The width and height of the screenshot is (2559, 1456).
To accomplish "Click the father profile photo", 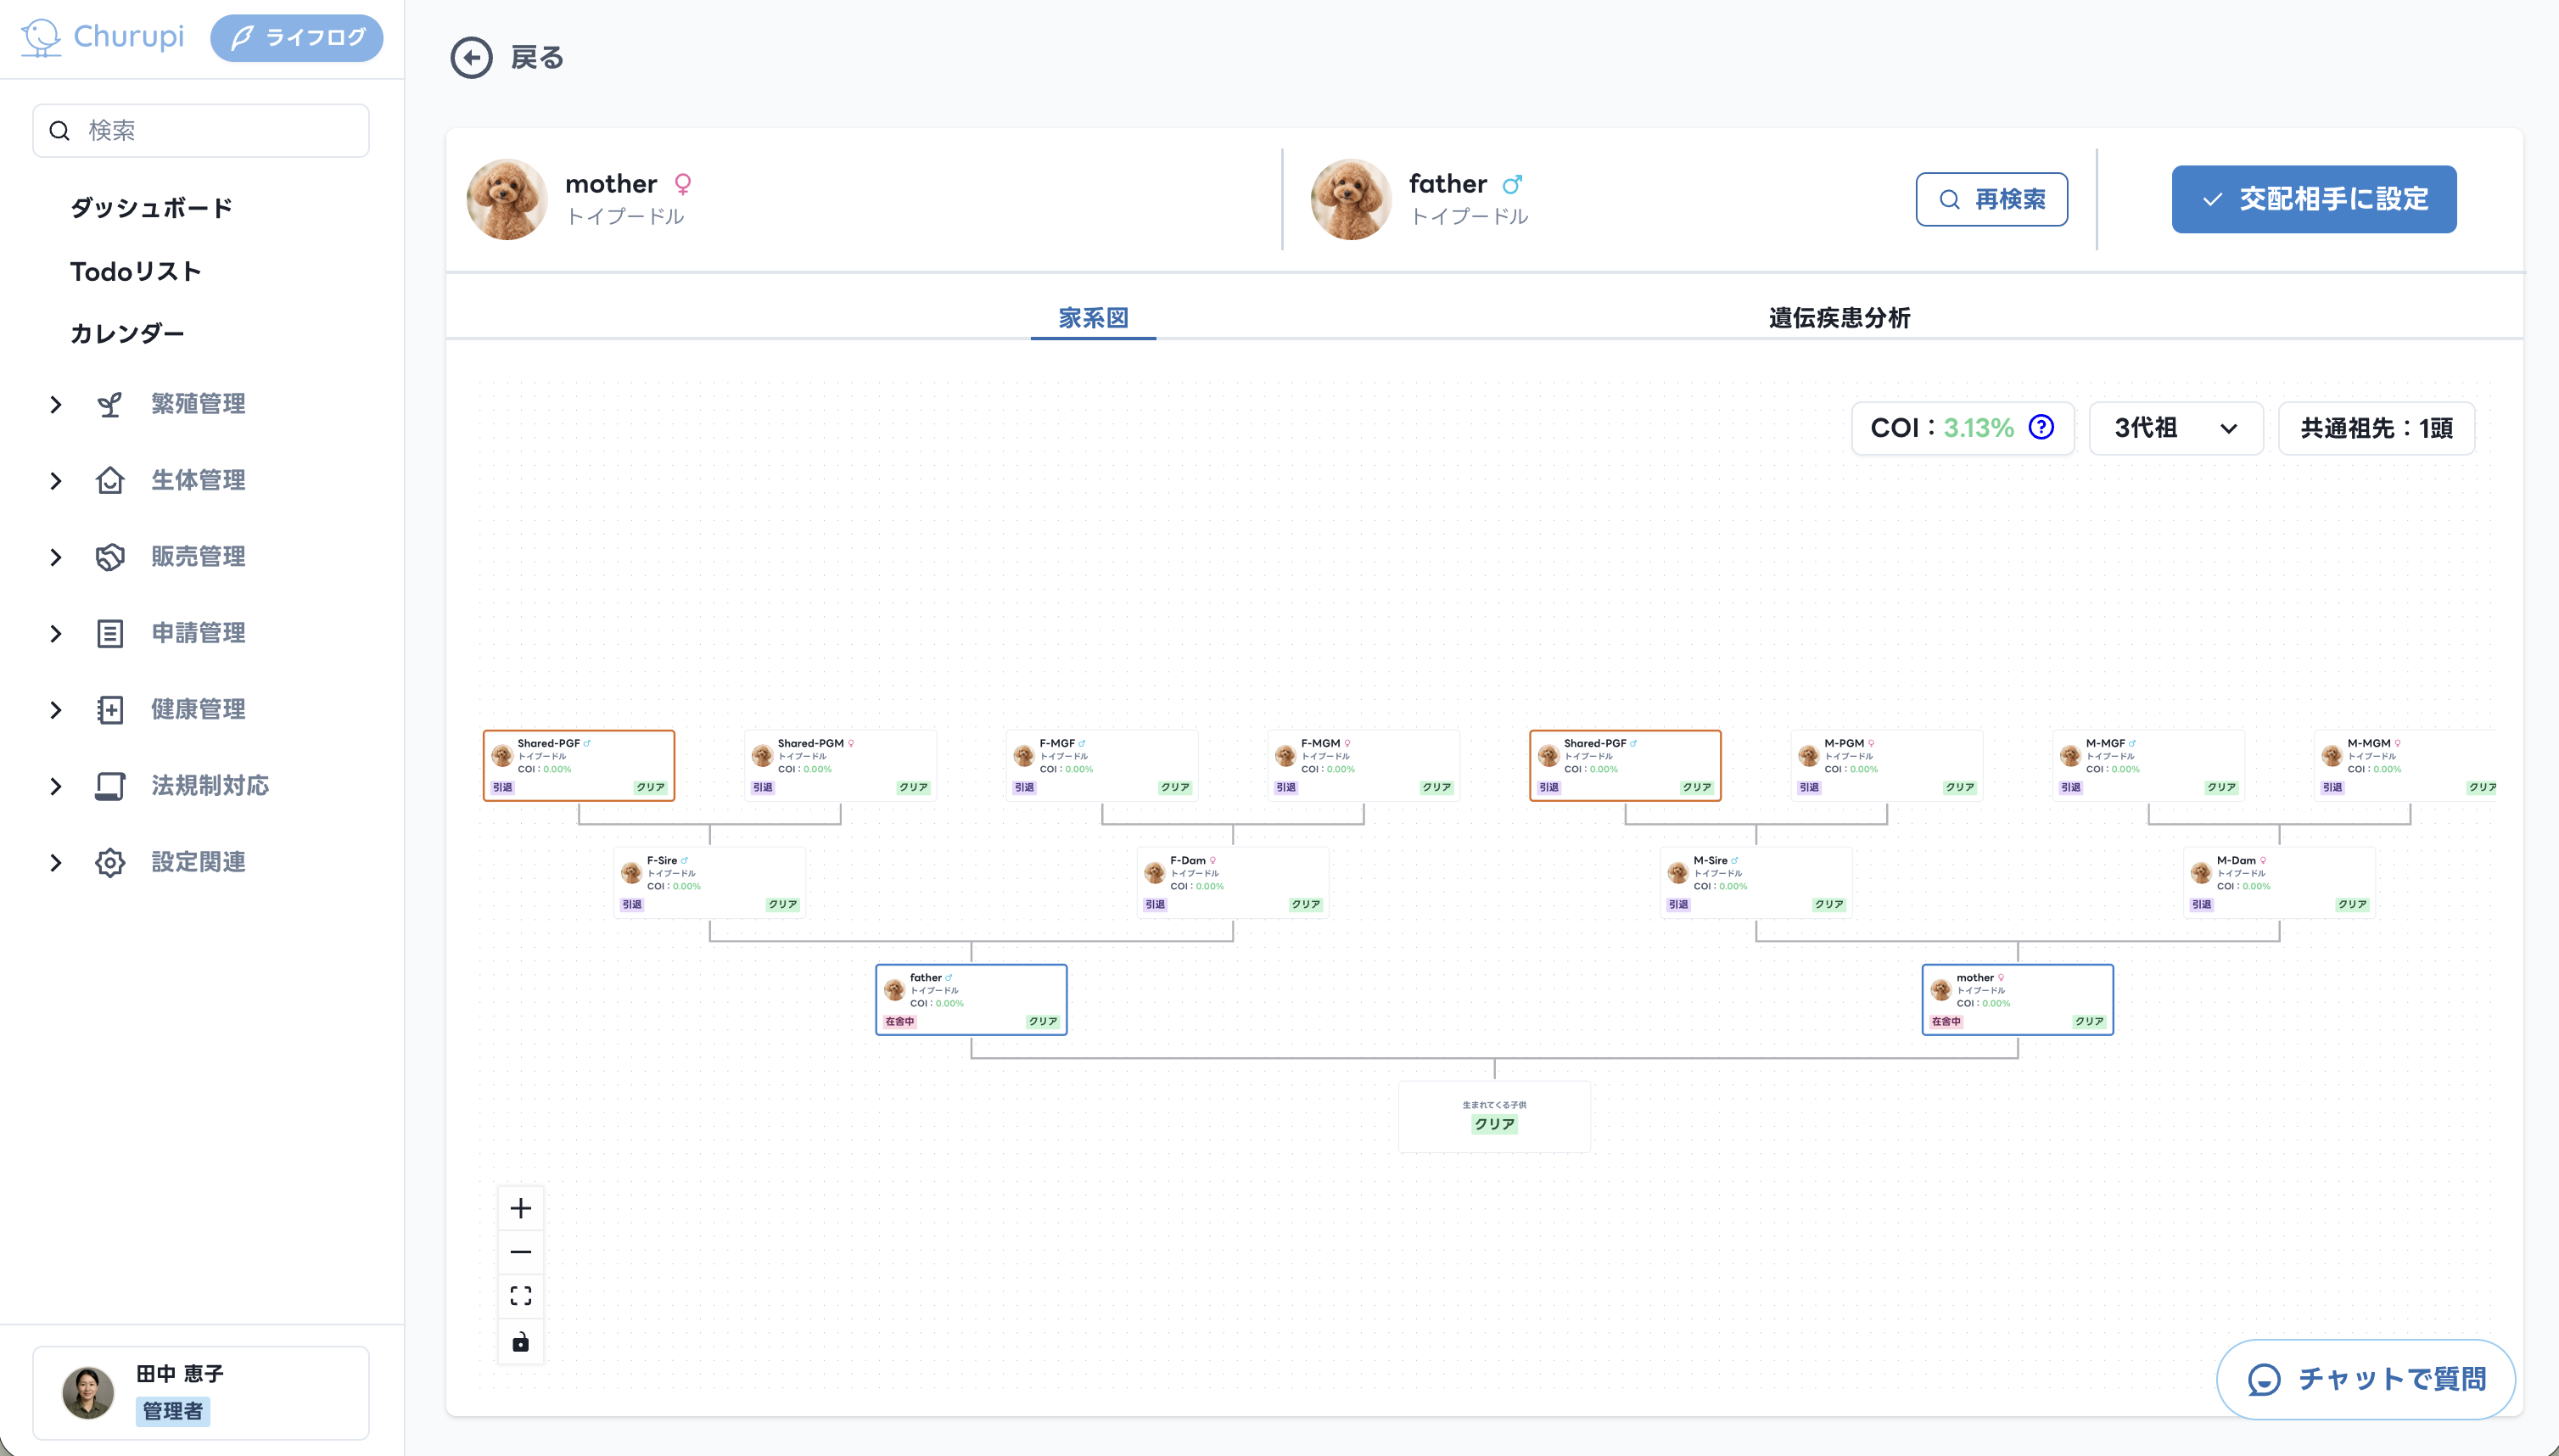I will [1351, 199].
